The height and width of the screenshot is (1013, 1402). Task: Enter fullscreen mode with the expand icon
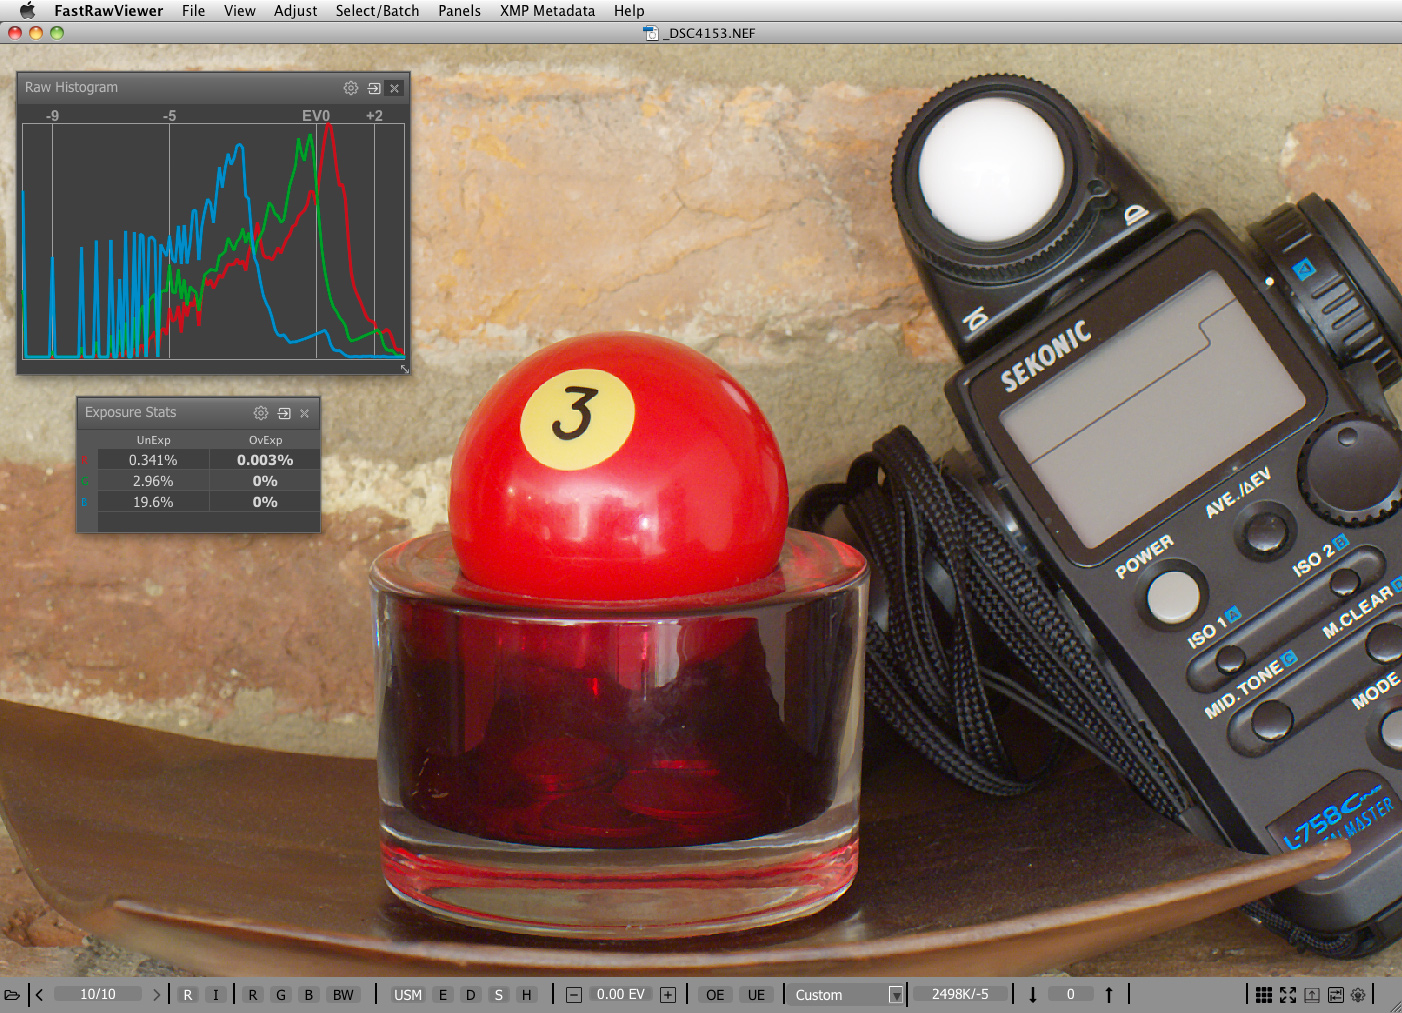tap(1288, 995)
